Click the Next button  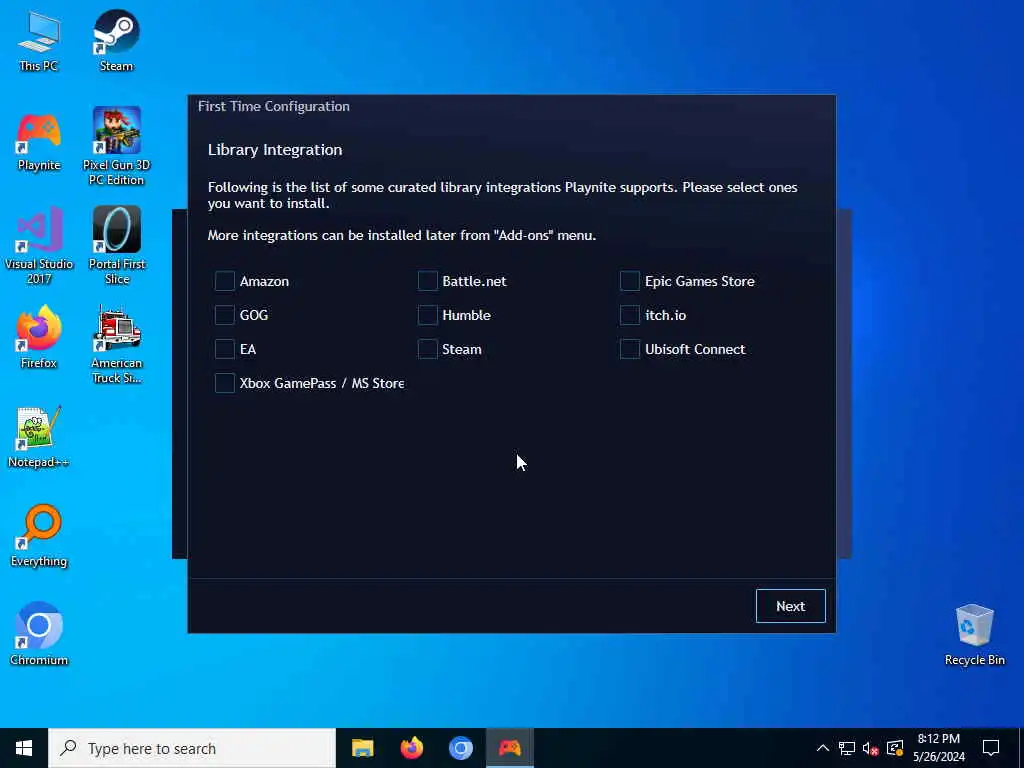pos(790,606)
